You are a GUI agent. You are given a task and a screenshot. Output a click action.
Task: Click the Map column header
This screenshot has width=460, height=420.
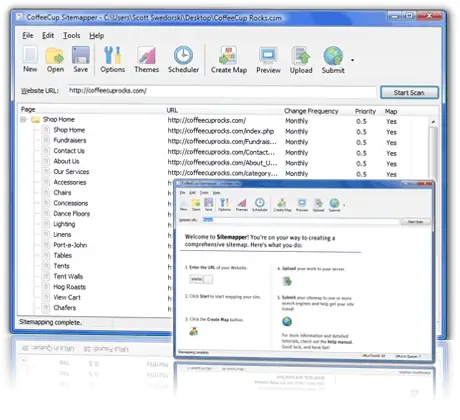(391, 111)
